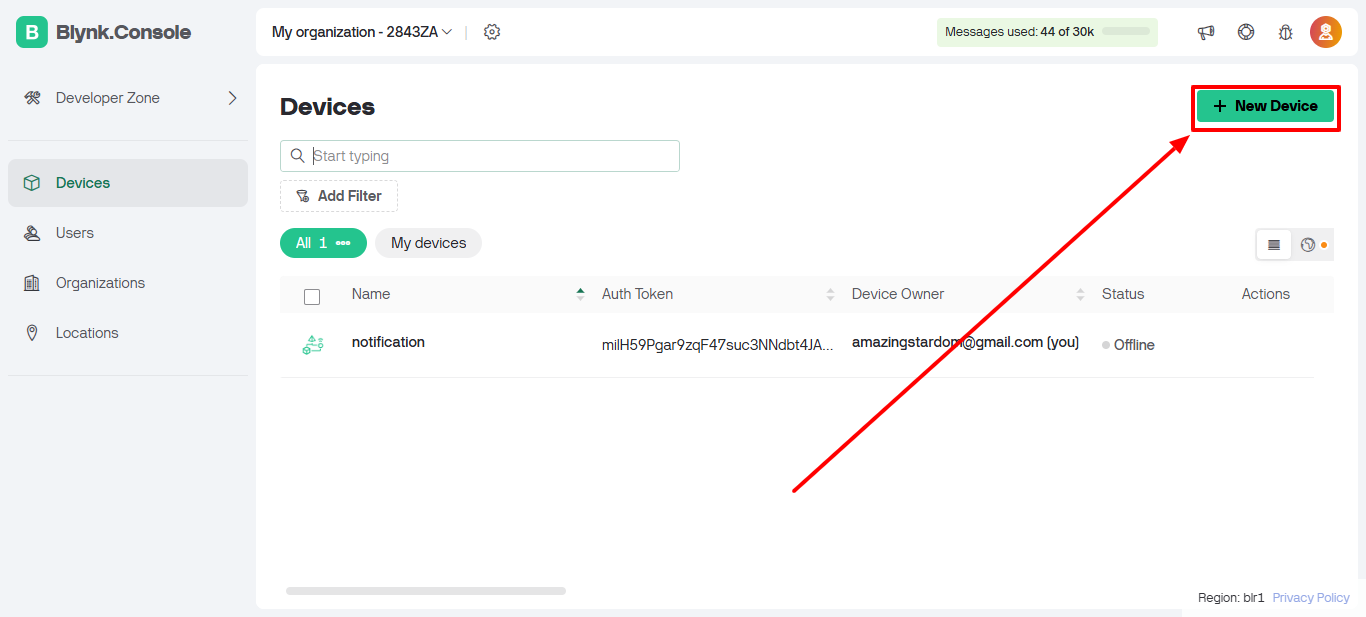Click the Messages used progress bar
Screen dimensions: 1366x617
[x=1126, y=32]
